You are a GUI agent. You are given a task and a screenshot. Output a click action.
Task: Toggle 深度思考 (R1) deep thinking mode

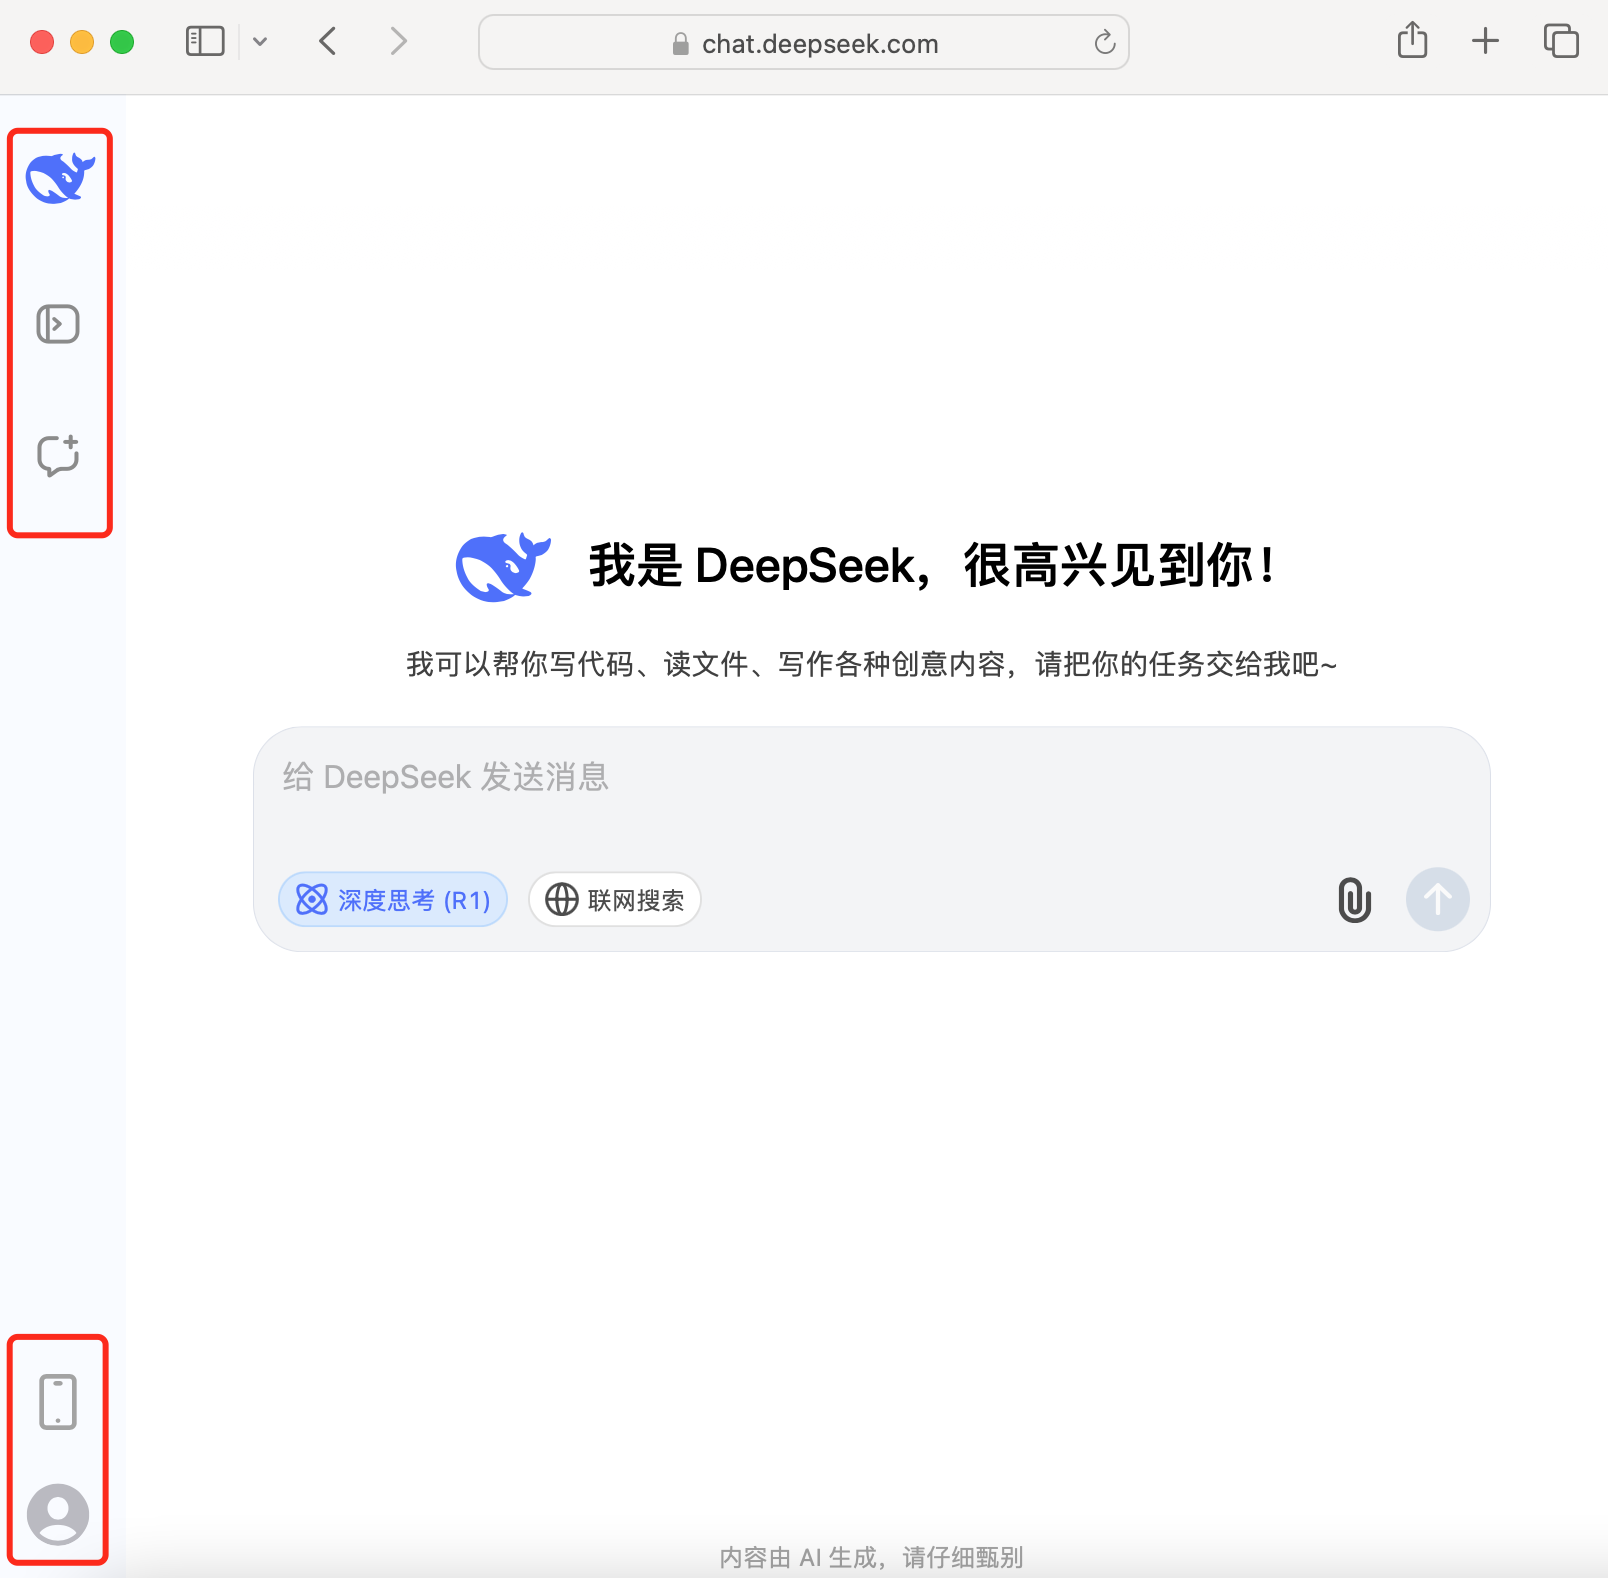coord(393,900)
